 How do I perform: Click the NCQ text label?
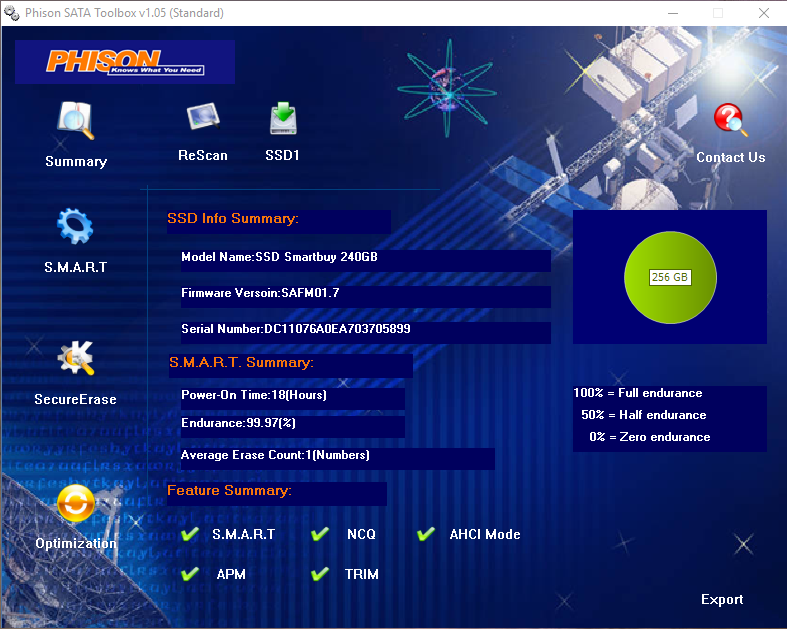tap(361, 535)
